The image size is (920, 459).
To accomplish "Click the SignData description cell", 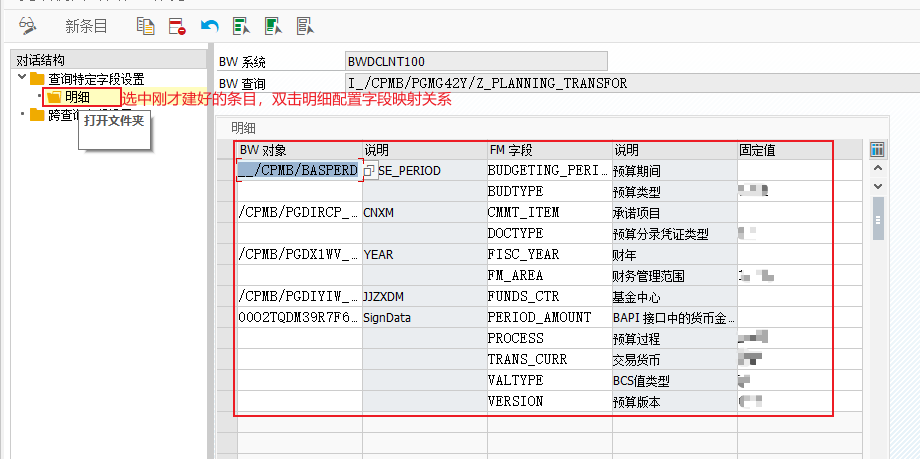I will click(425, 318).
